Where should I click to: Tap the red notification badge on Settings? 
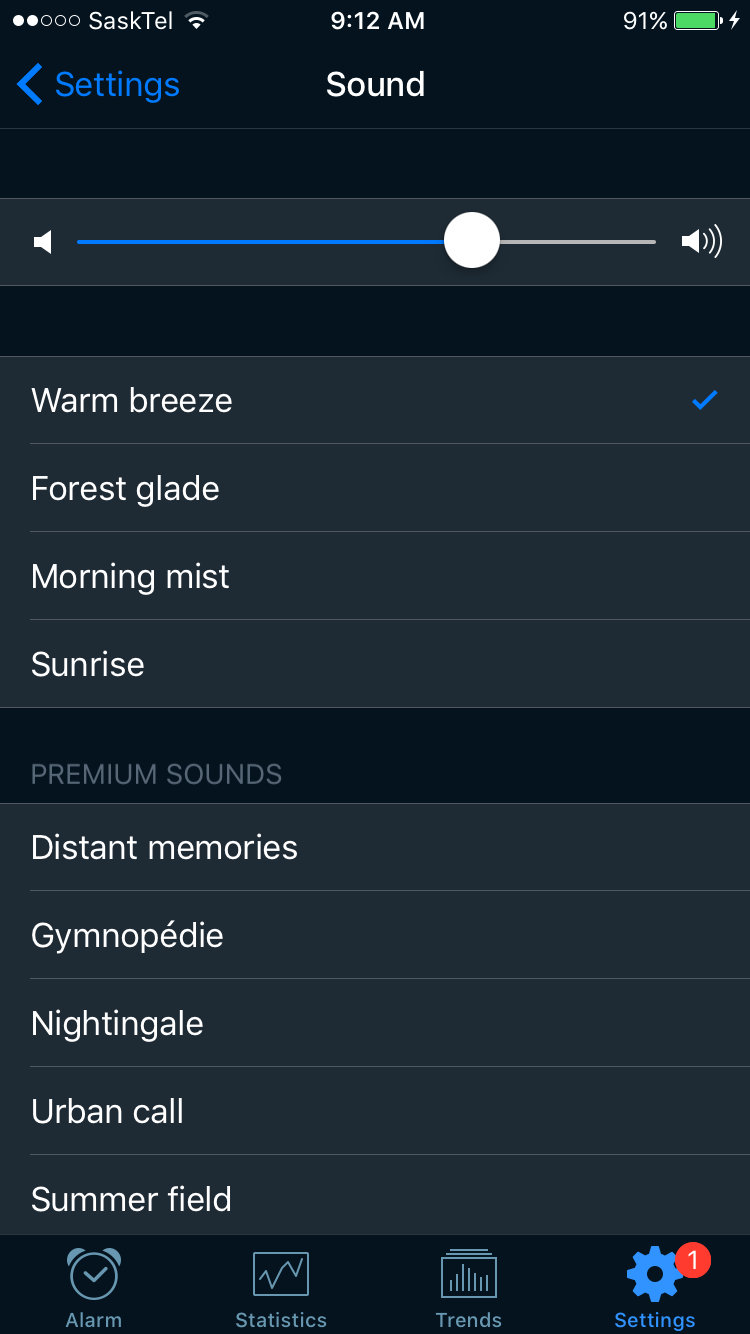[x=693, y=1260]
